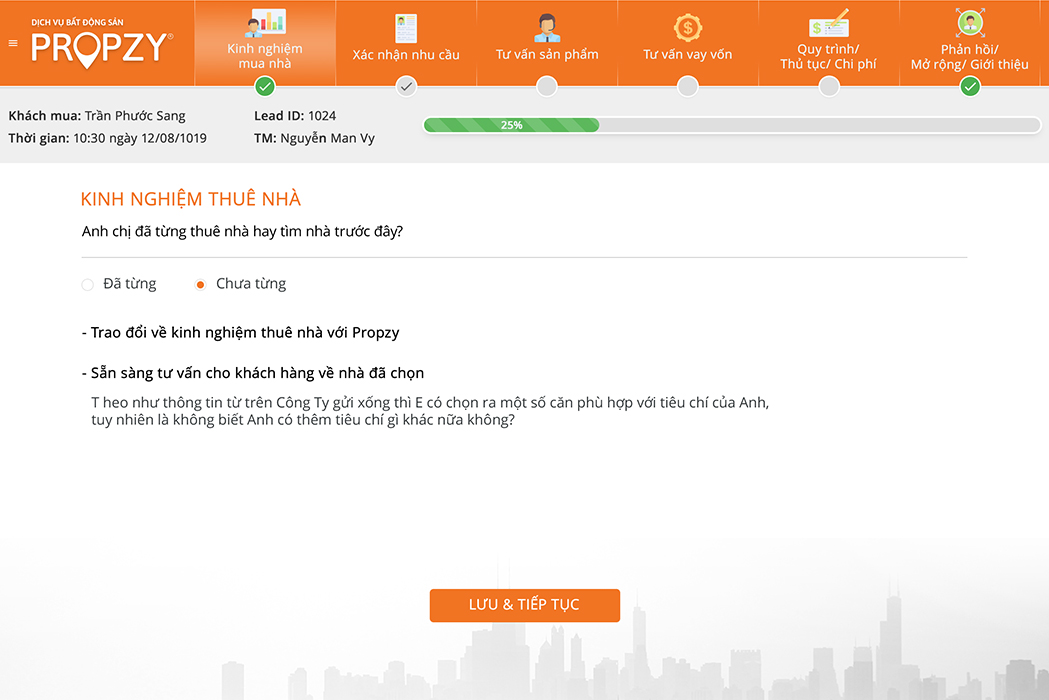
Task: Click green checkmark under Phản hồi step
Action: click(x=969, y=87)
